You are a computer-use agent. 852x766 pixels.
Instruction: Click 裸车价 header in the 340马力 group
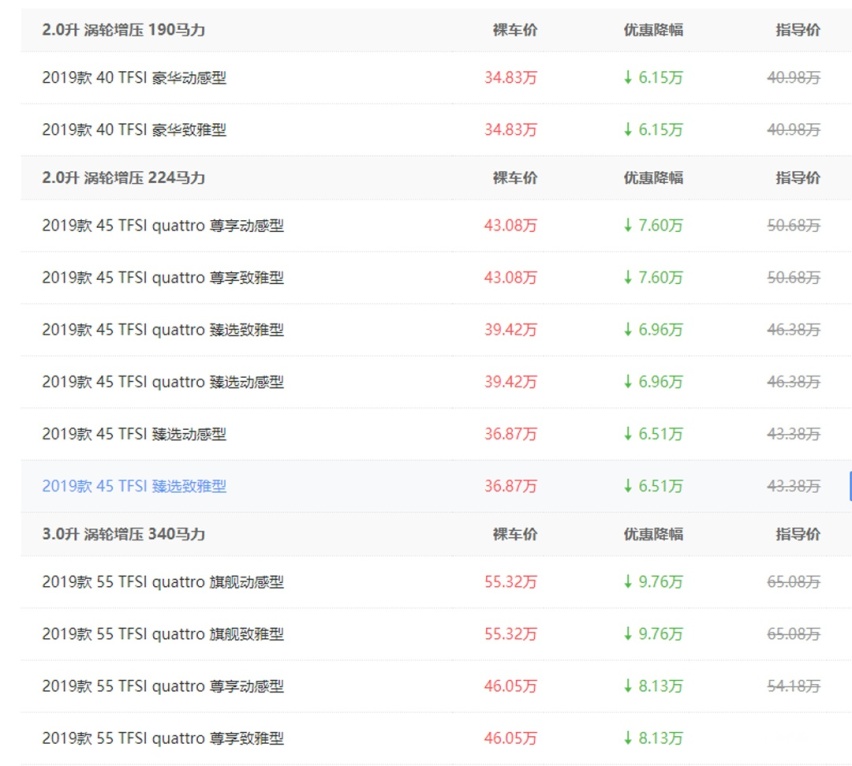coord(515,534)
